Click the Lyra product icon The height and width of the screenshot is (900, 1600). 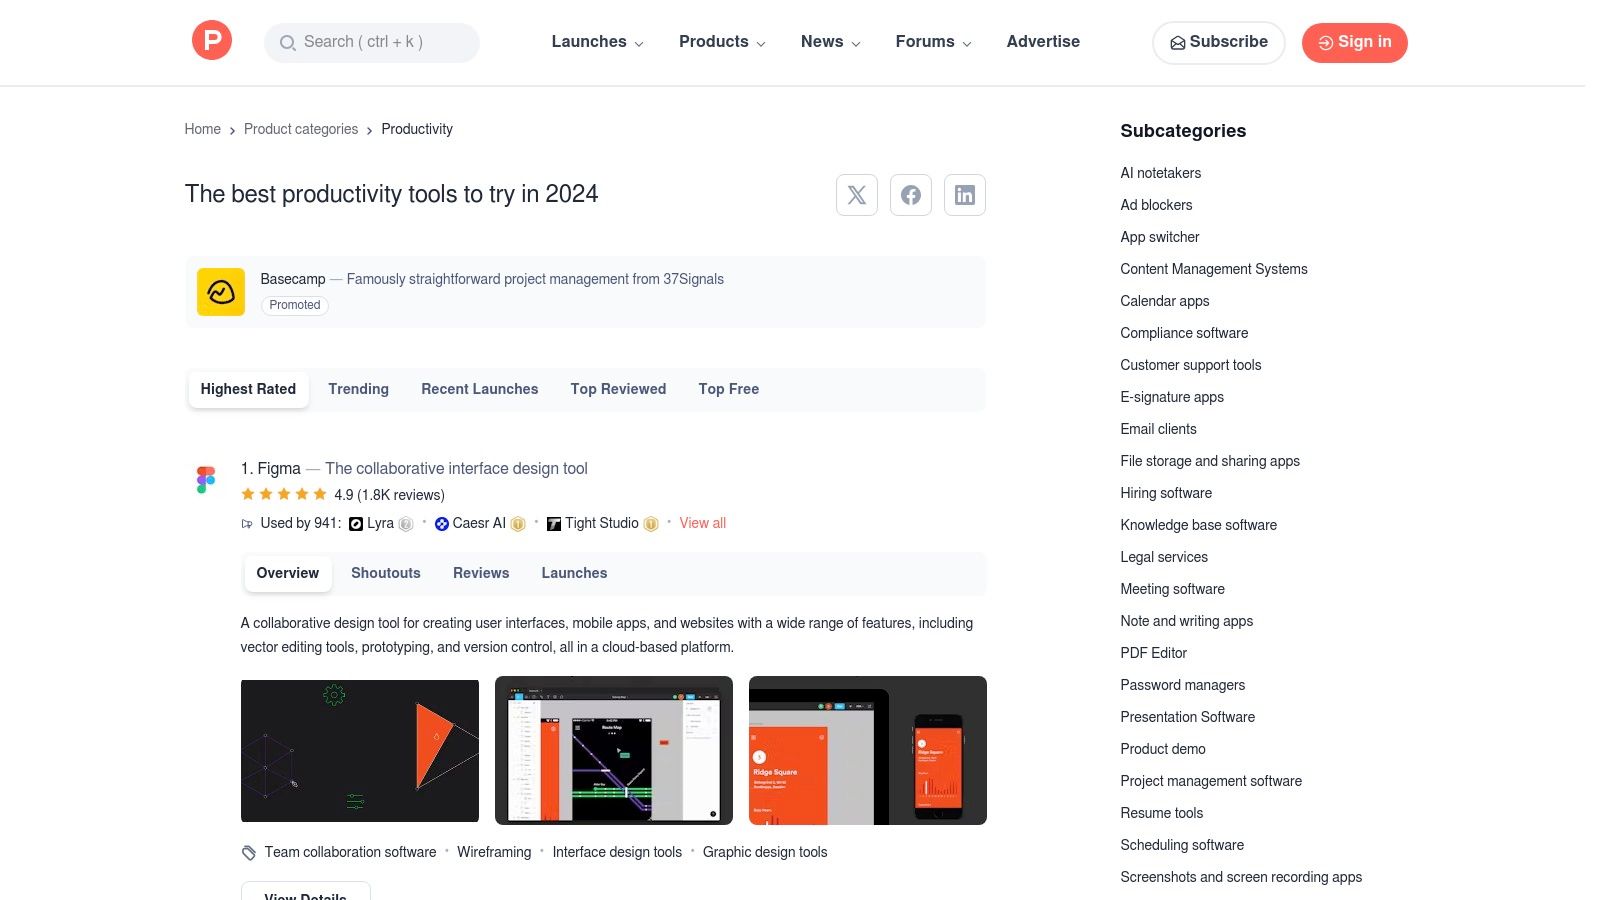coord(356,524)
